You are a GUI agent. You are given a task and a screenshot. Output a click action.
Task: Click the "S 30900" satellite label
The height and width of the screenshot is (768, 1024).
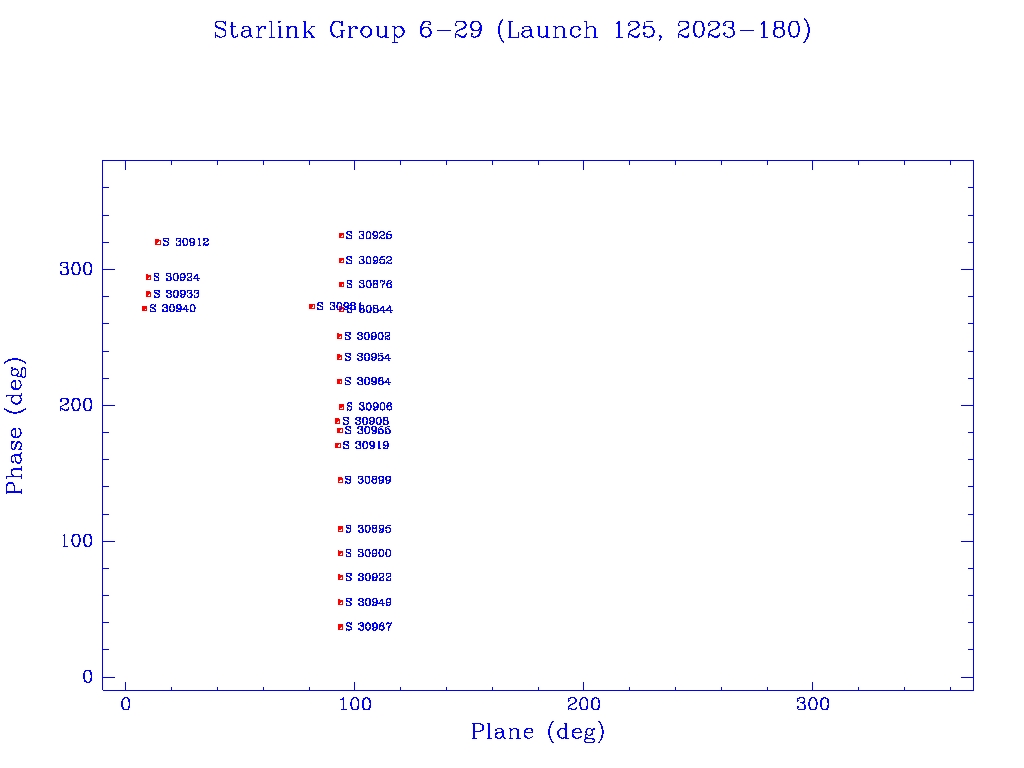(368, 553)
